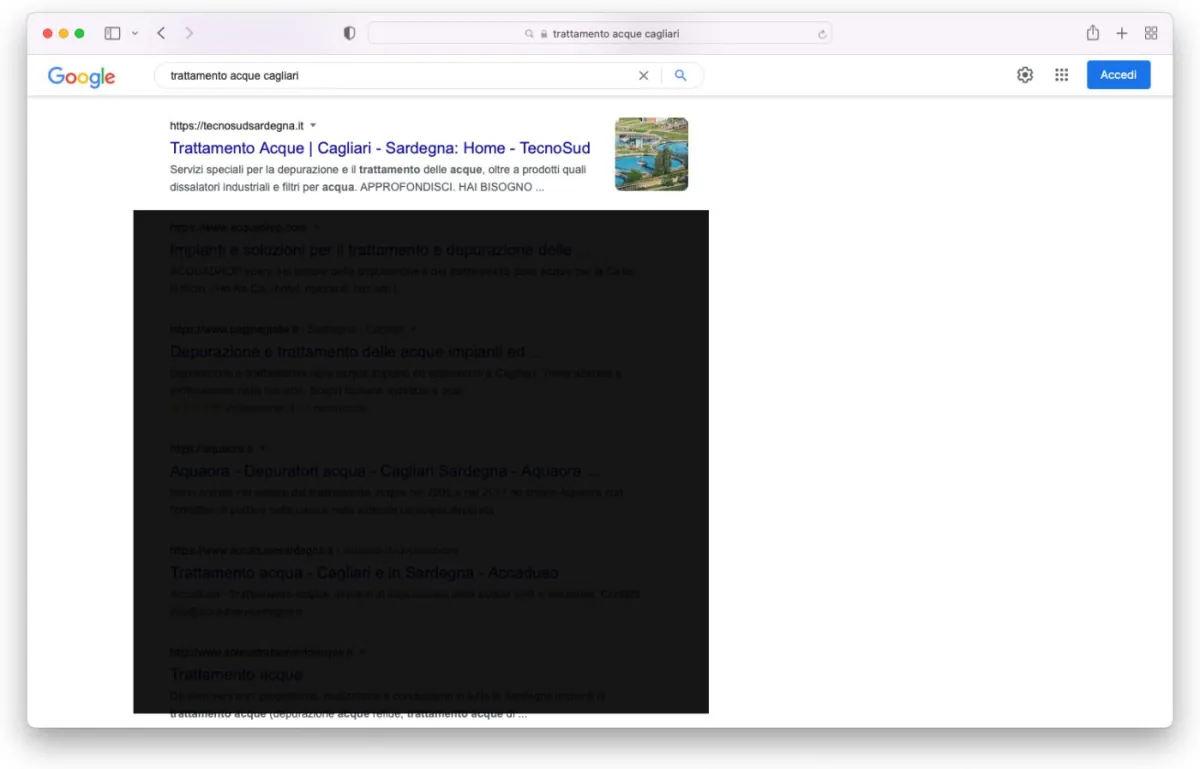Open the Share menu in Safari

point(1093,33)
